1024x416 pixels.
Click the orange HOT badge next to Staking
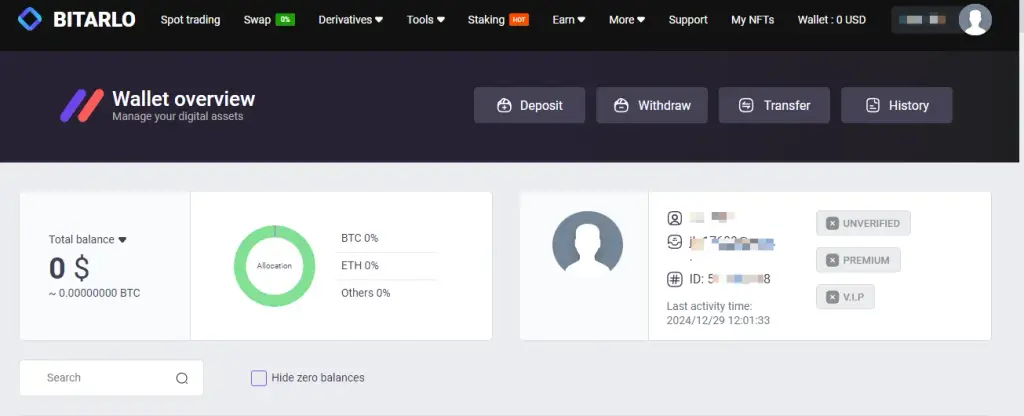pos(519,20)
